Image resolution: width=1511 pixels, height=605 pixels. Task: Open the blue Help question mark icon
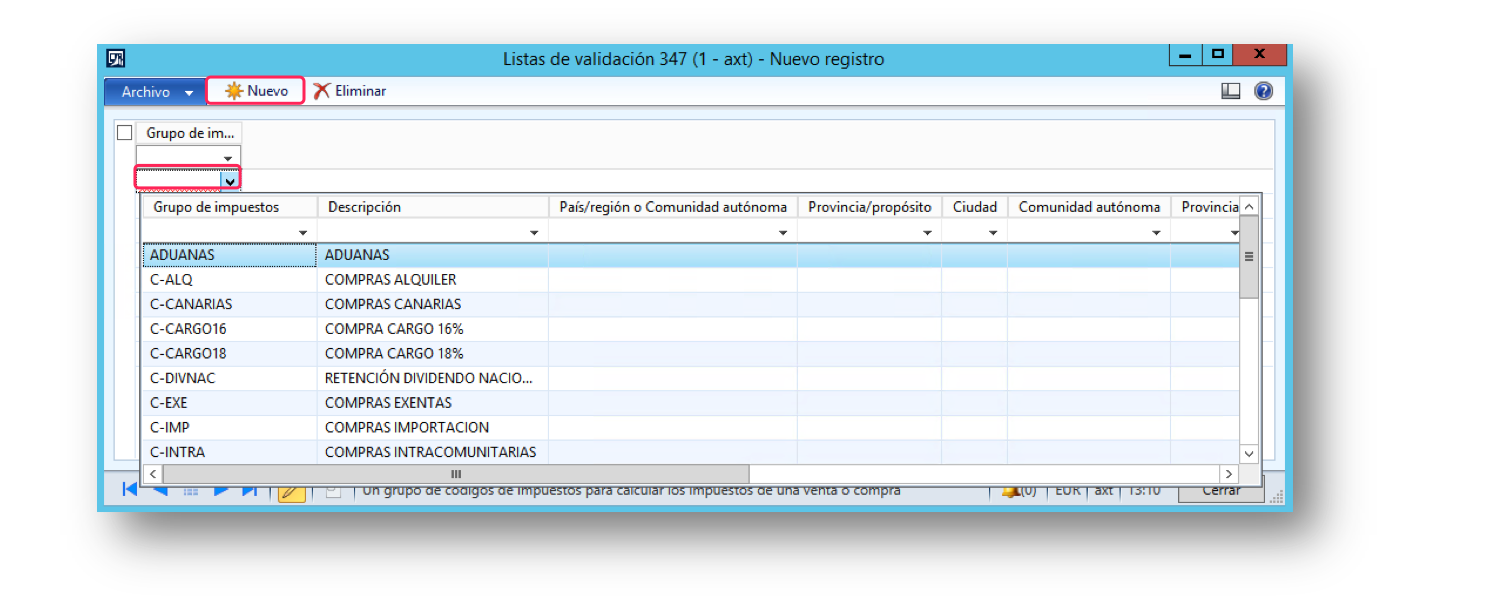point(1263,91)
